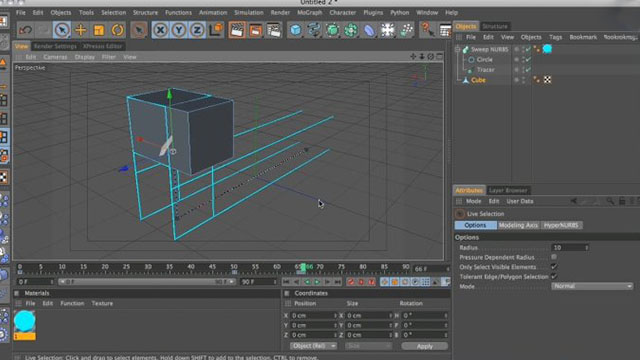The image size is (640, 360).
Task: Open the viewport Display menu
Action: [84, 57]
